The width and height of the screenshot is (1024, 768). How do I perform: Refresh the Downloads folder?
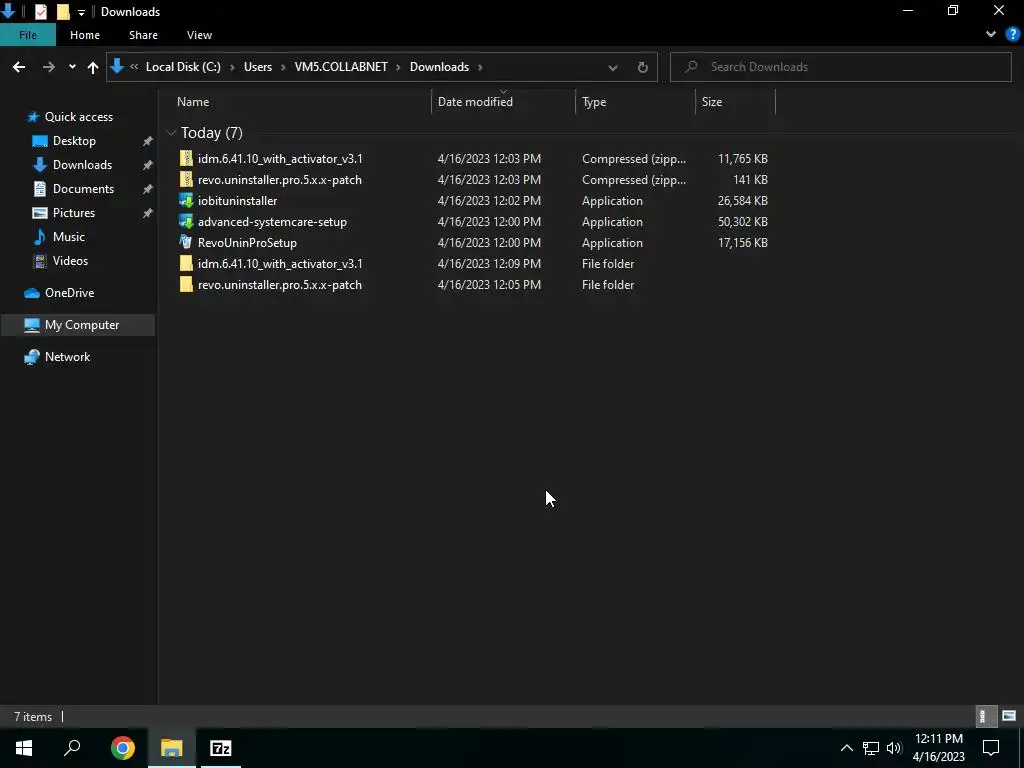tap(643, 67)
